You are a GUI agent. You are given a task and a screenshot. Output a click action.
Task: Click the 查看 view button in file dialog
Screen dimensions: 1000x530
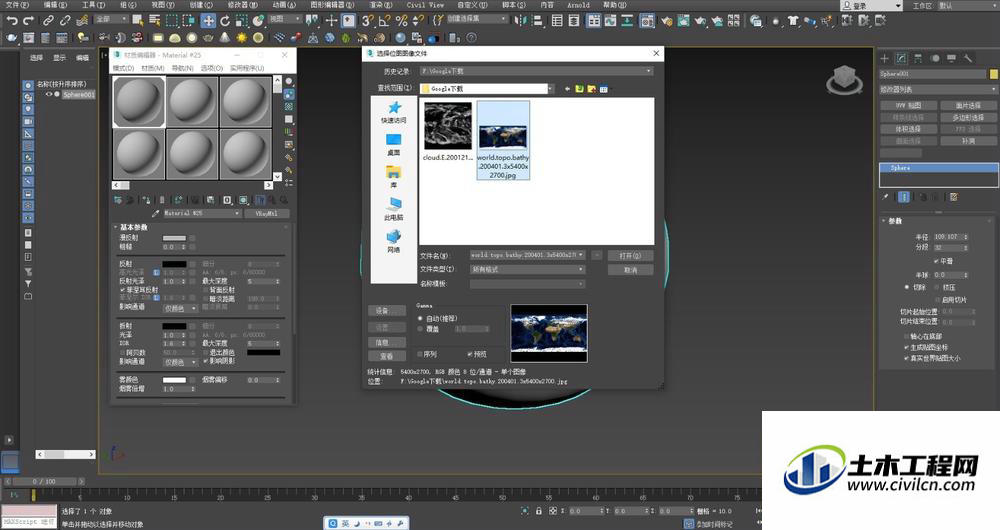386,356
